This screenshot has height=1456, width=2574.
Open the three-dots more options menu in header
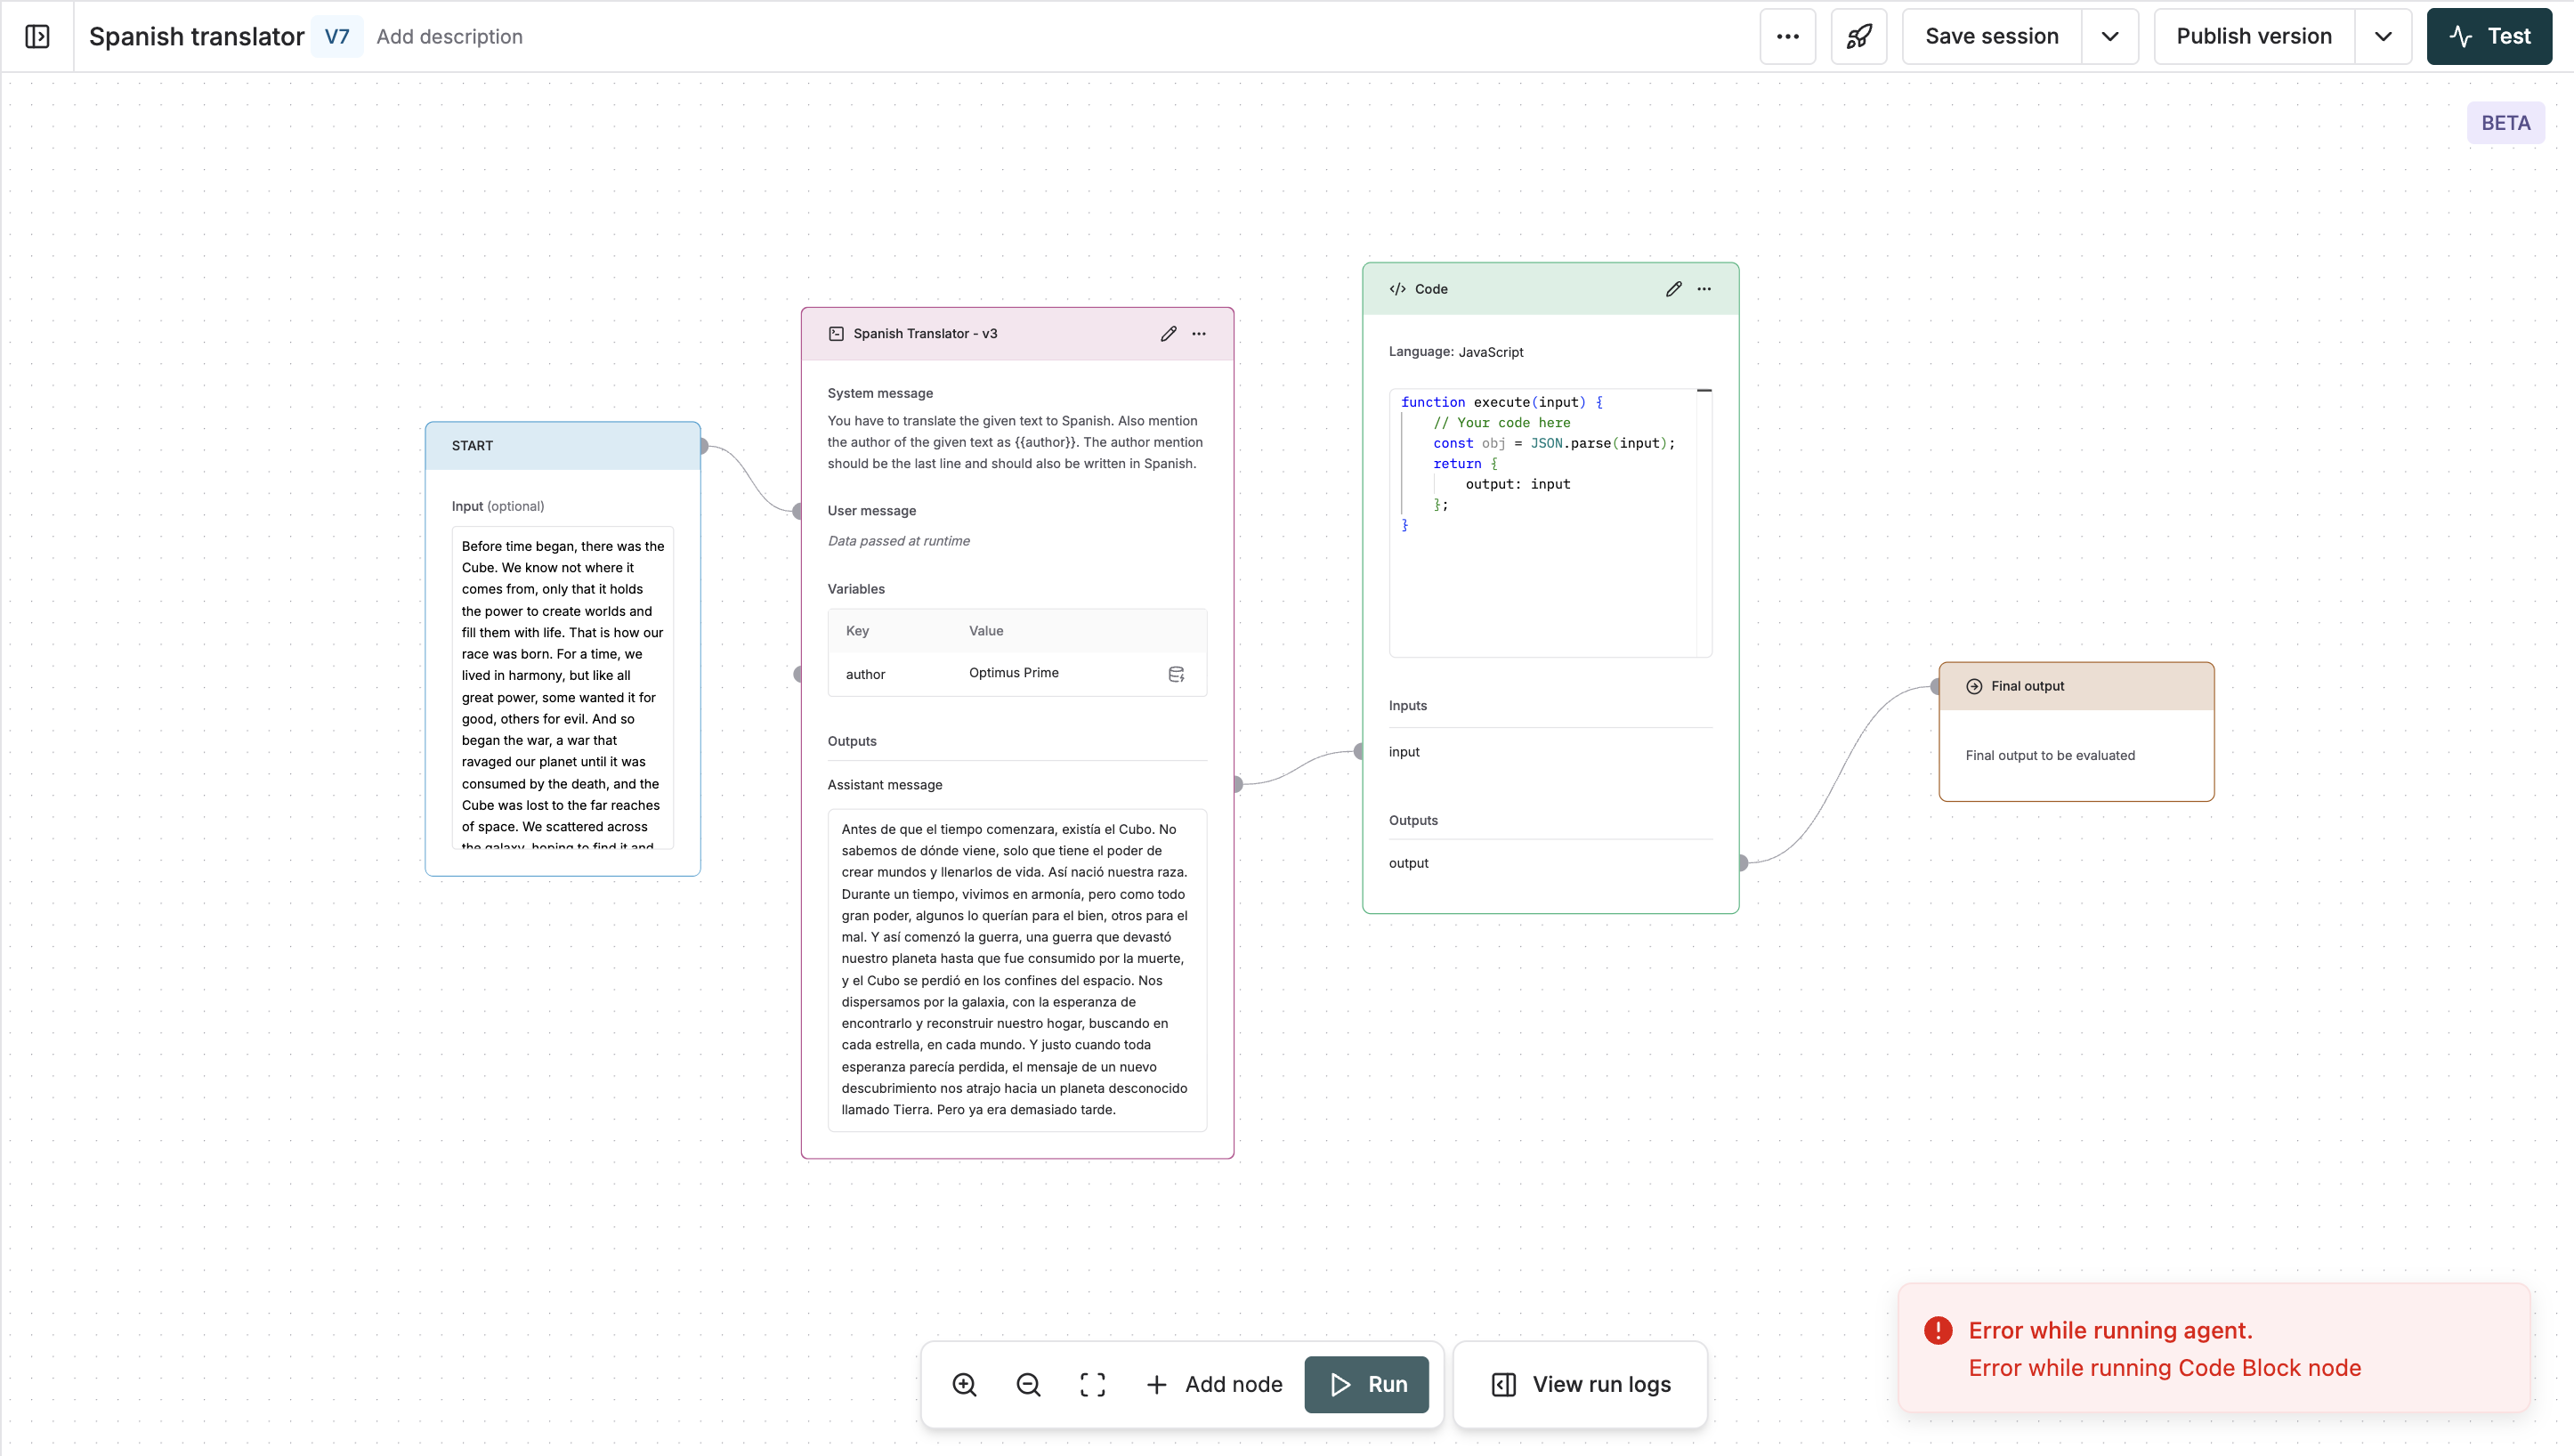[1787, 37]
